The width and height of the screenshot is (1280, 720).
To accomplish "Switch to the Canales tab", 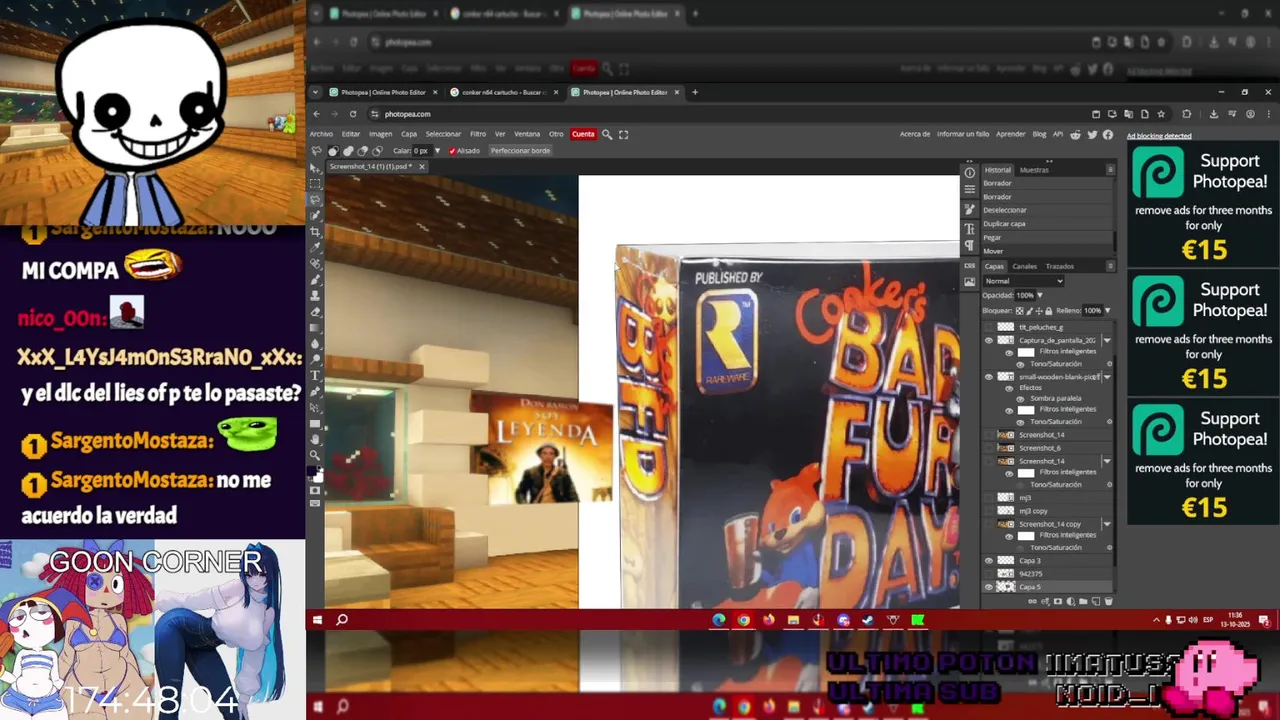I will [1025, 267].
